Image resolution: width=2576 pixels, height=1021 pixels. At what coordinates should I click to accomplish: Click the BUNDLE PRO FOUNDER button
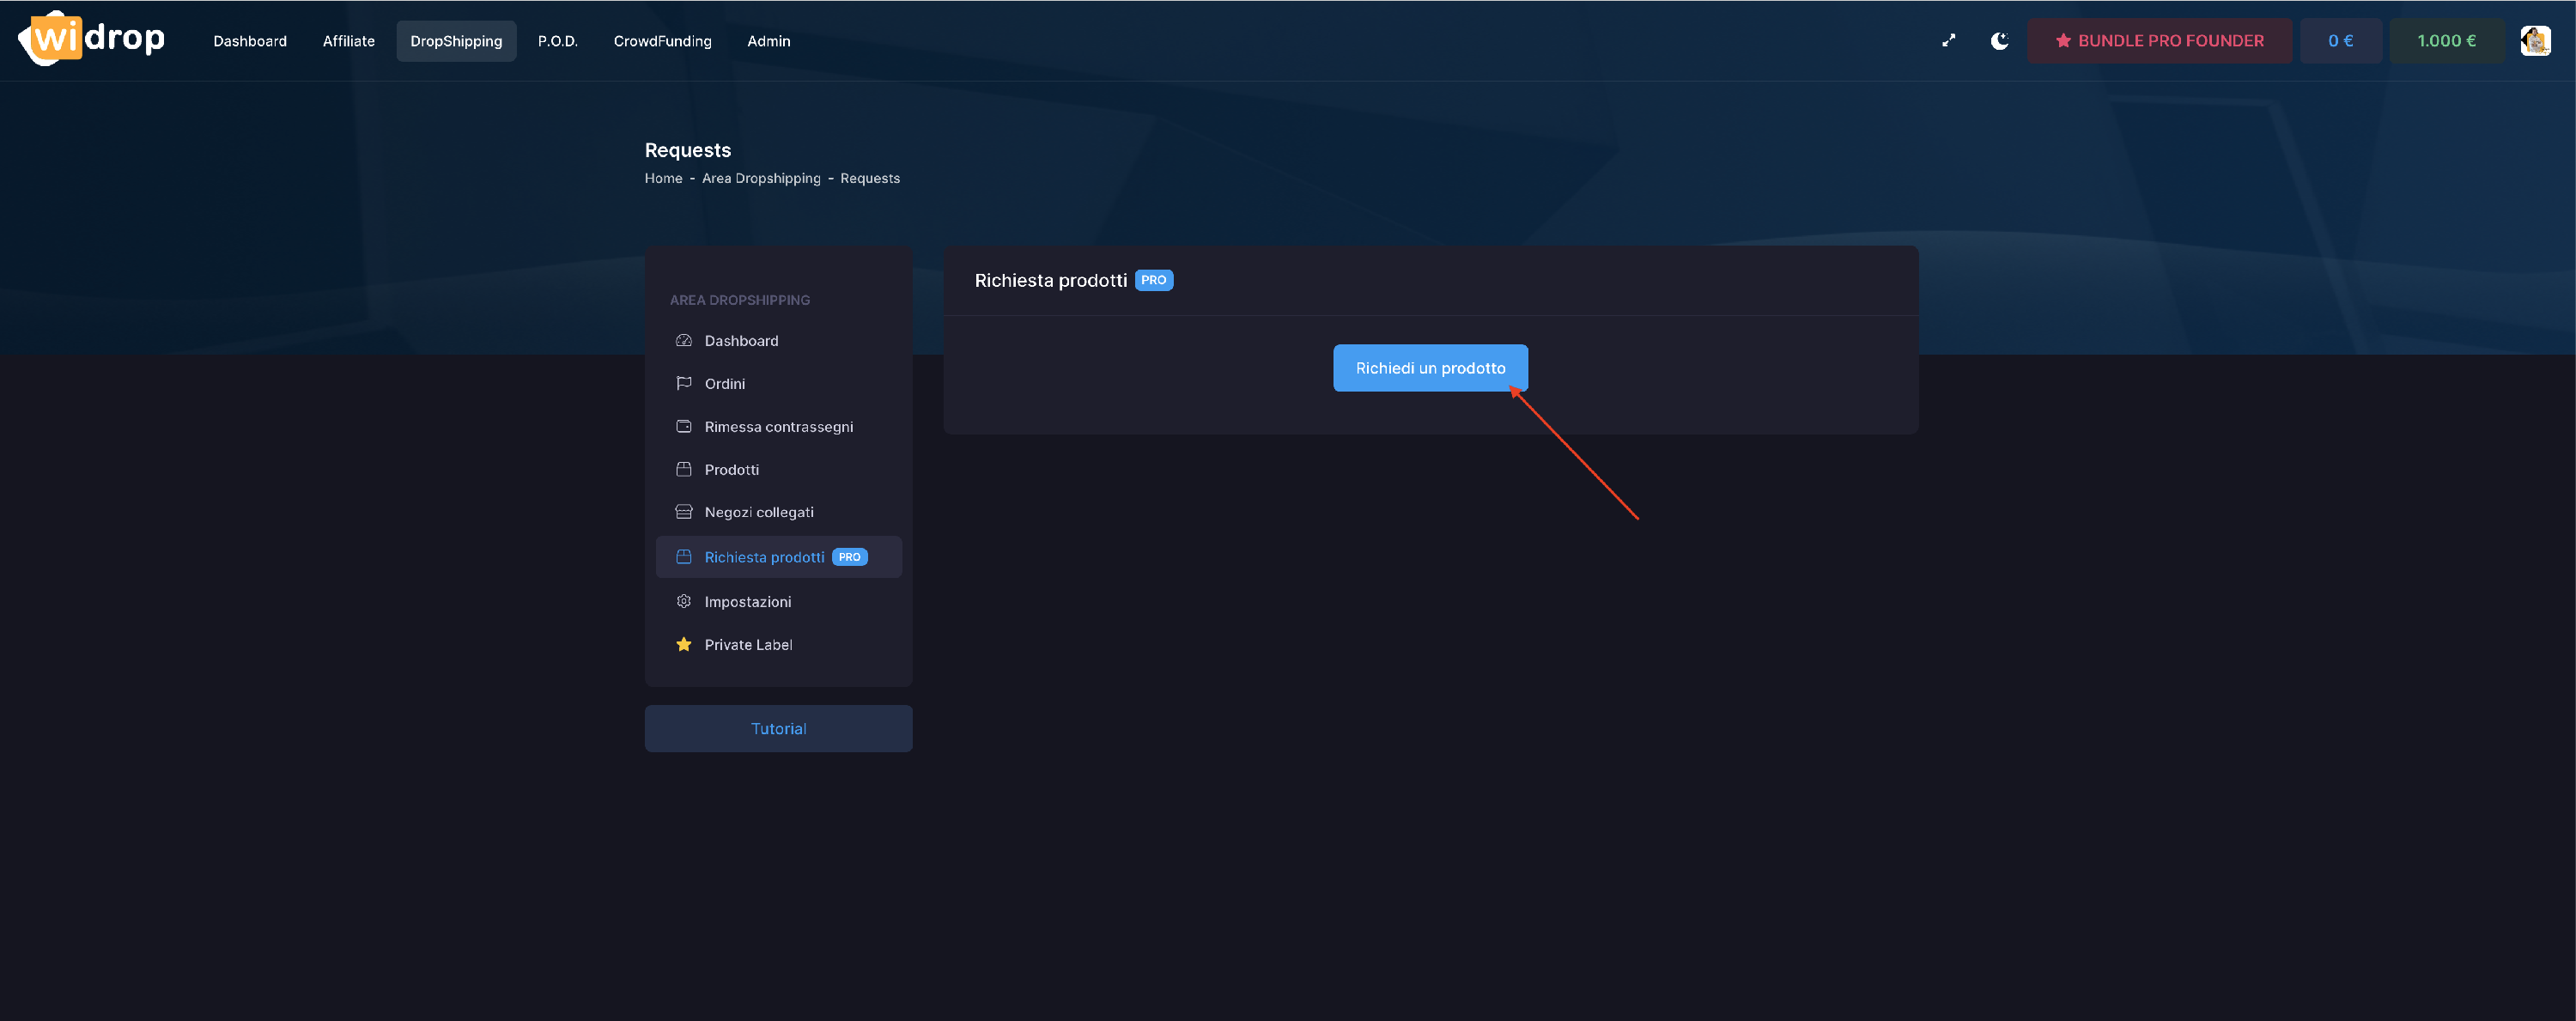coord(2159,41)
